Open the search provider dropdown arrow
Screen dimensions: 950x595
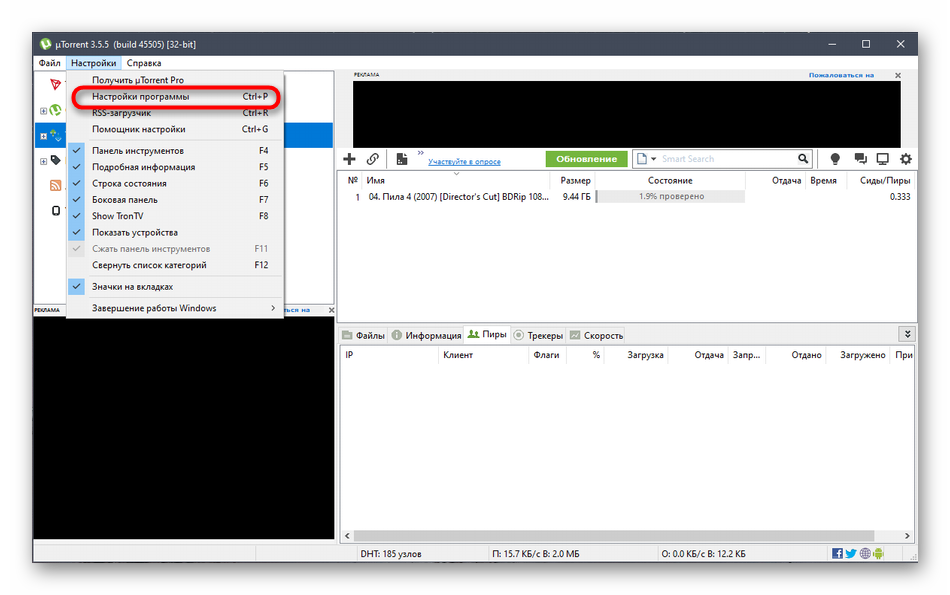(653, 159)
